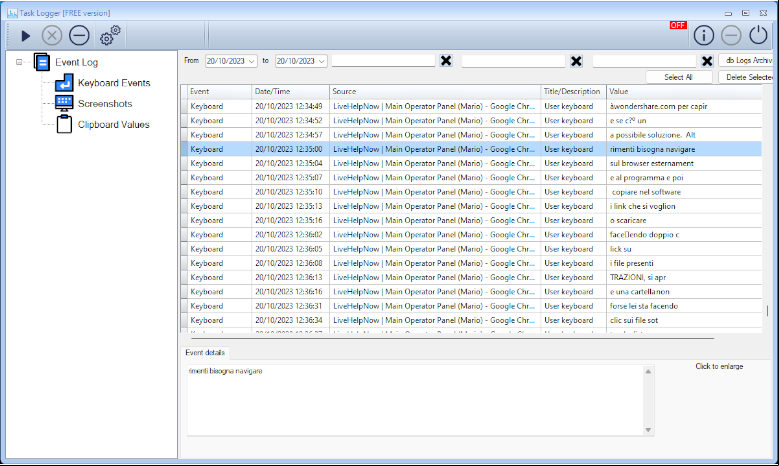Select the row 'e al programma e poi'
Image resolution: width=779 pixels, height=466 pixels.
471,178
